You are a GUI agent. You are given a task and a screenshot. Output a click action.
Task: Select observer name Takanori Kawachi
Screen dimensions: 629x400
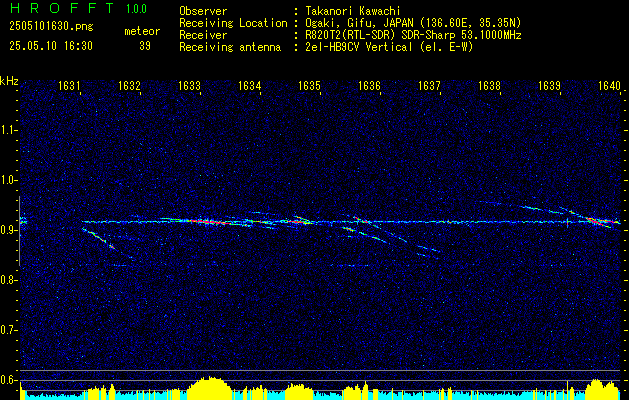pyautogui.click(x=353, y=11)
